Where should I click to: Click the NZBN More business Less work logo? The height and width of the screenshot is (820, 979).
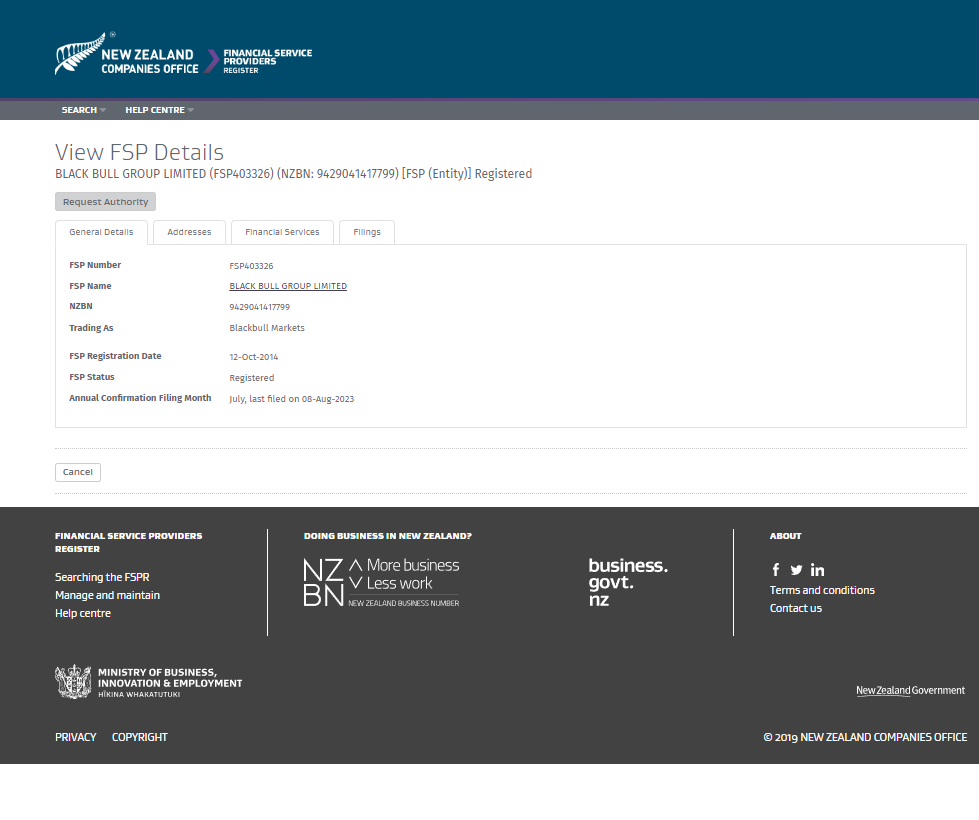[x=381, y=583]
